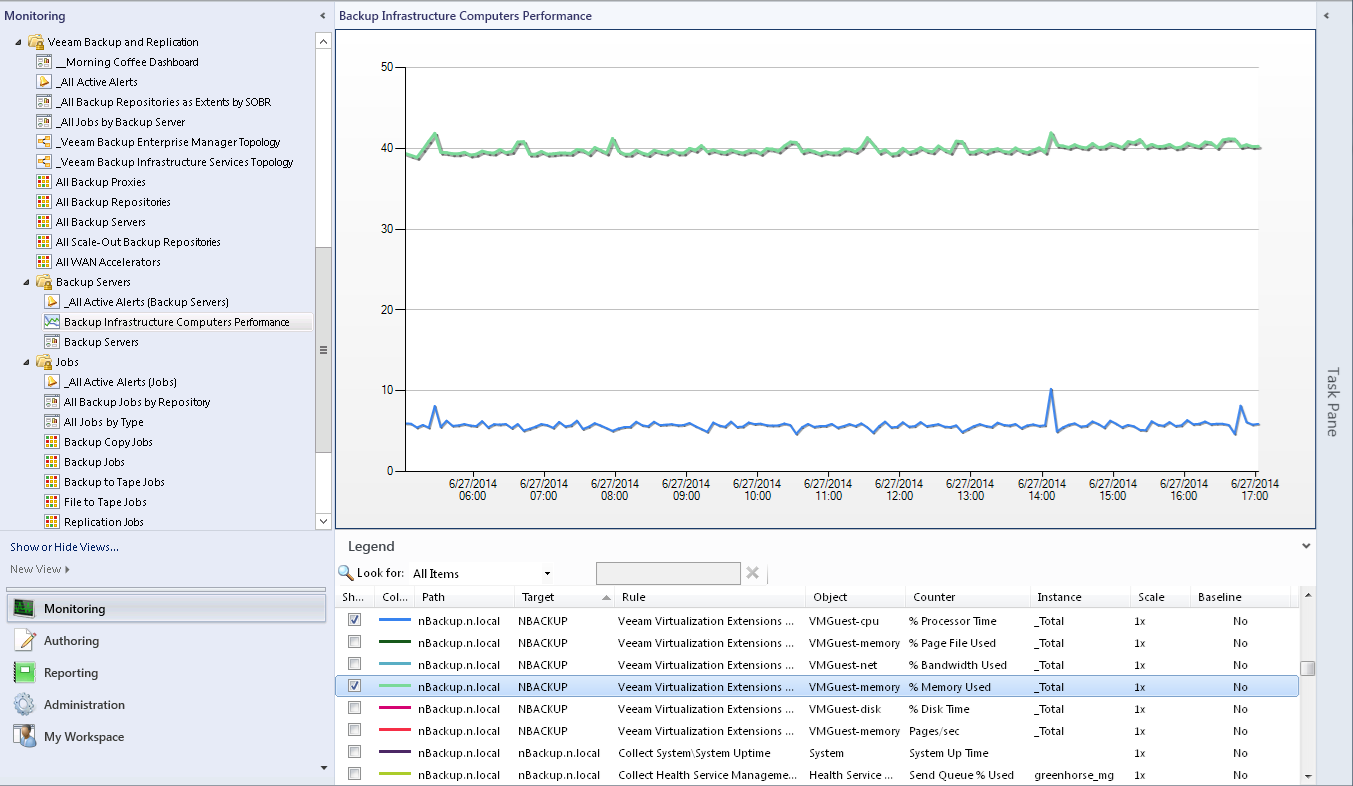
Task: Open Show or Hide Views link
Action: tap(64, 547)
